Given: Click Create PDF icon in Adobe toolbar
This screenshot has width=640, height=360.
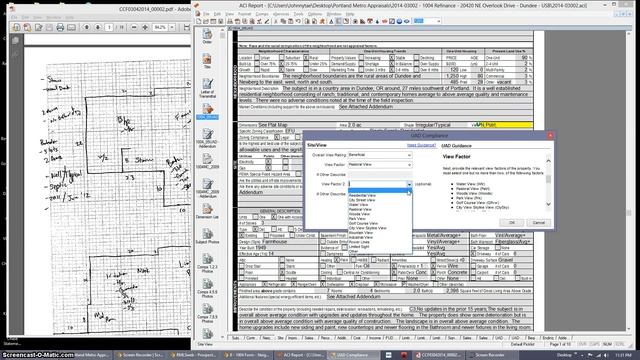Looking at the screenshot, I should (x=27, y=27).
